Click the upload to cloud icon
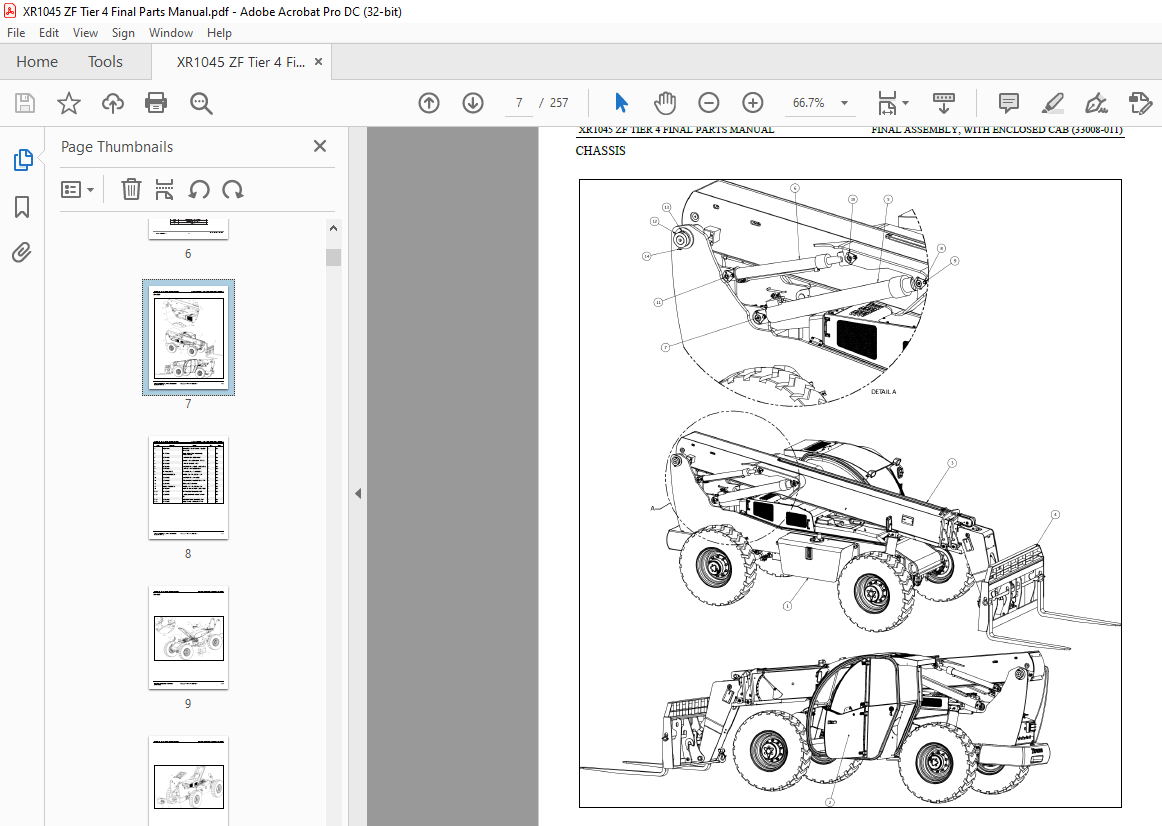The width and height of the screenshot is (1162, 826). click(x=113, y=103)
